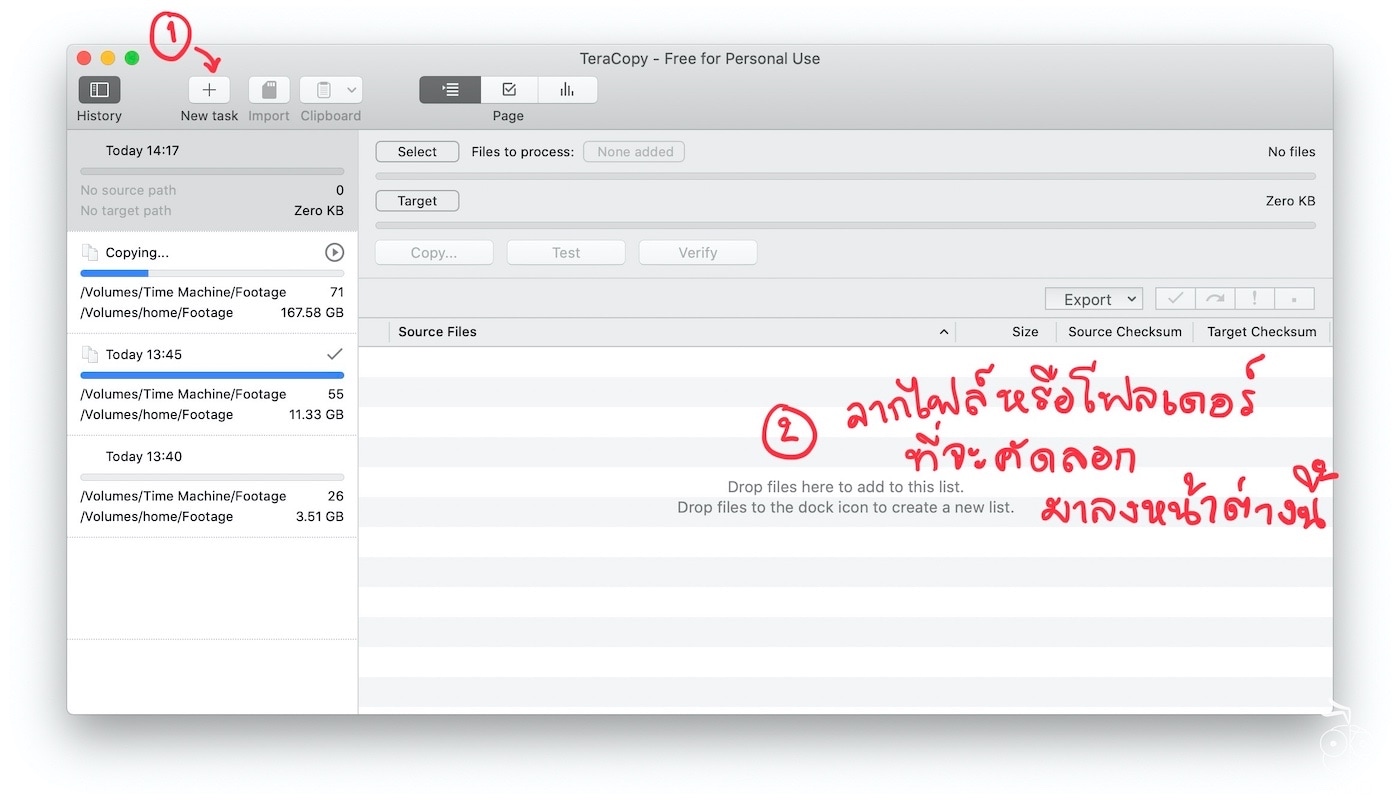Select the Copying... history task

212,283
